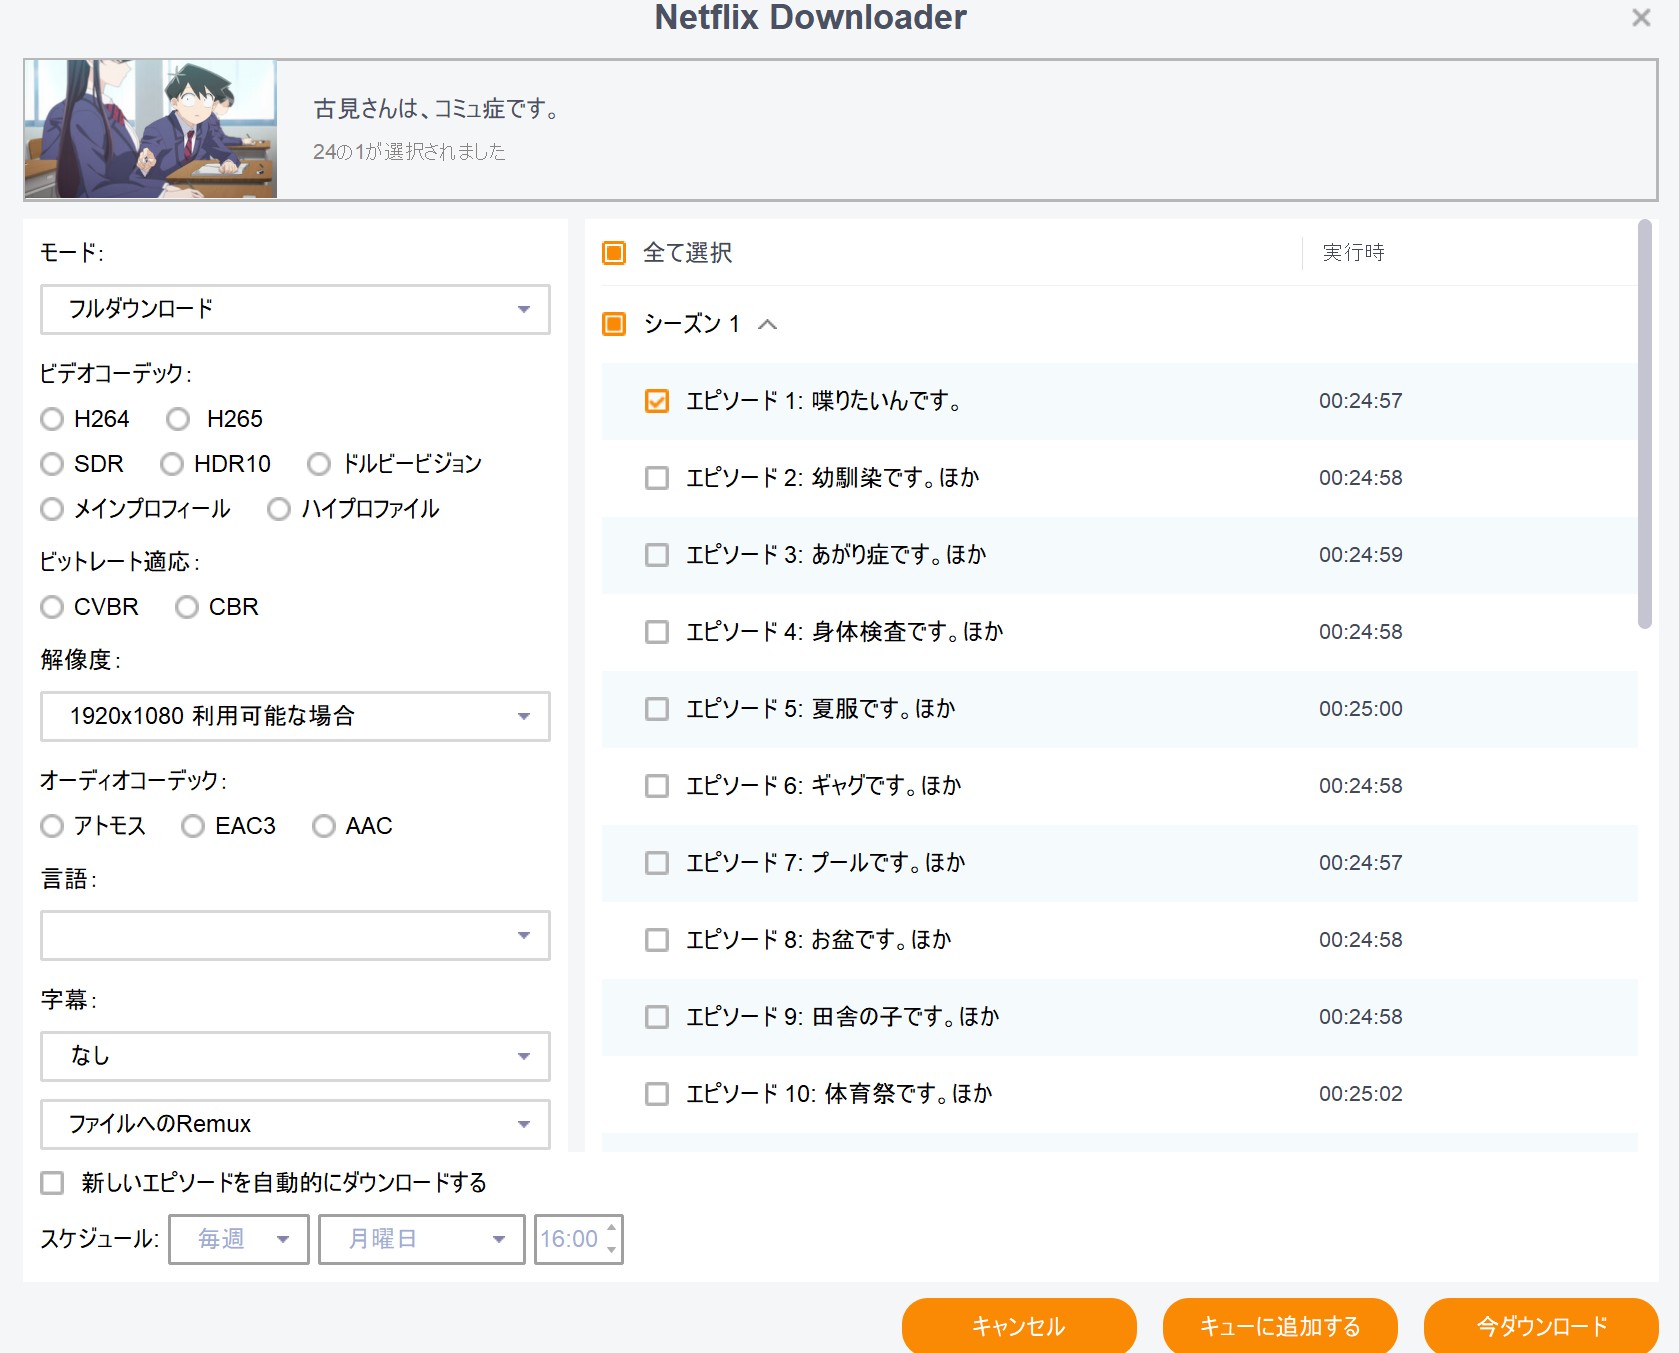The width and height of the screenshot is (1679, 1353).
Task: Open the 月曜日 weekday dropdown
Action: click(422, 1239)
